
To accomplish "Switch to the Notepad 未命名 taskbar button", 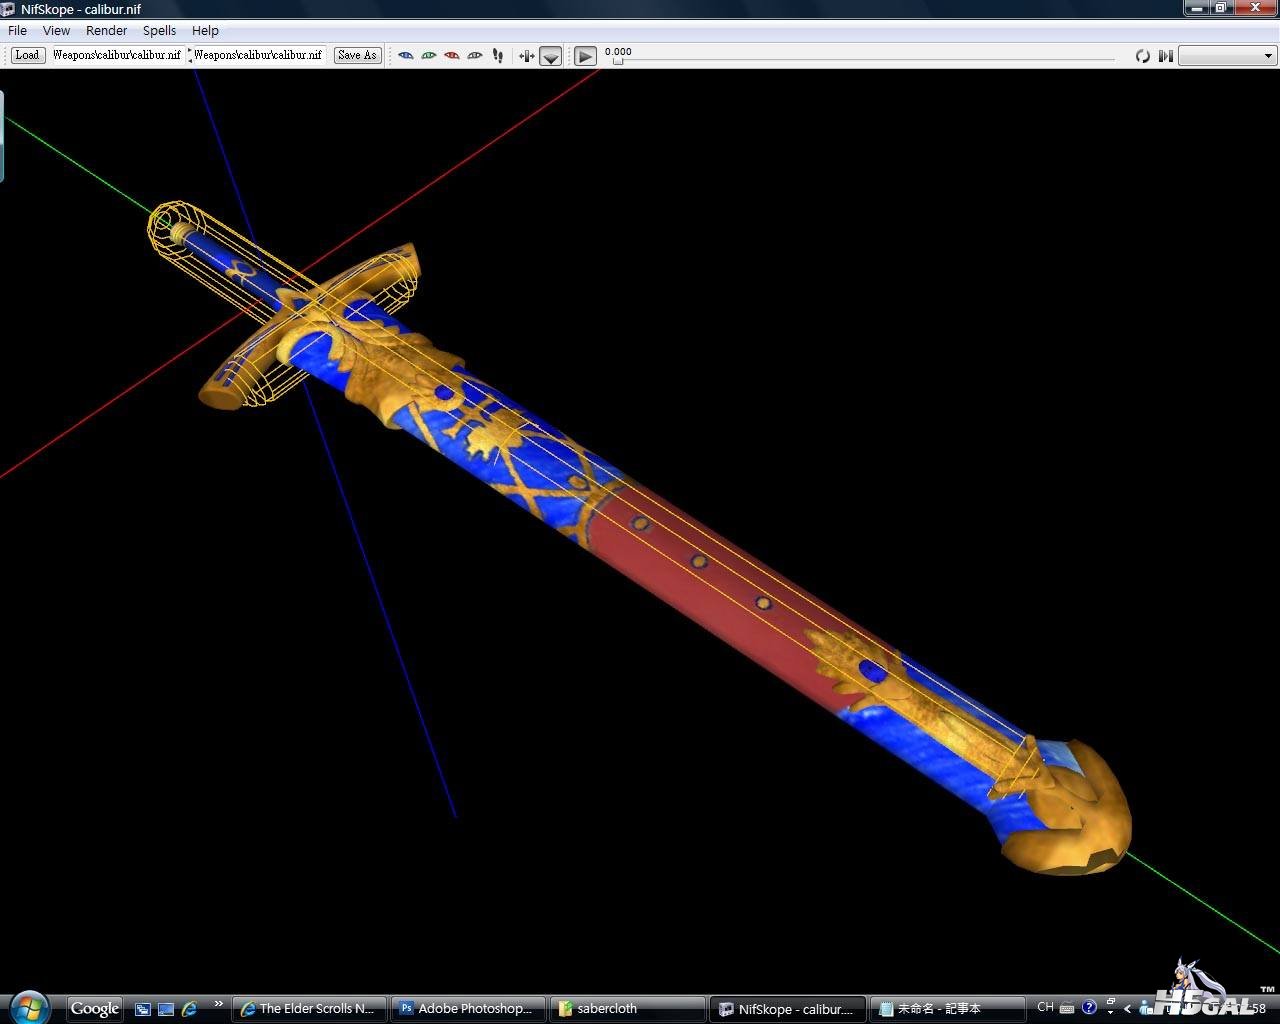I will 947,1009.
